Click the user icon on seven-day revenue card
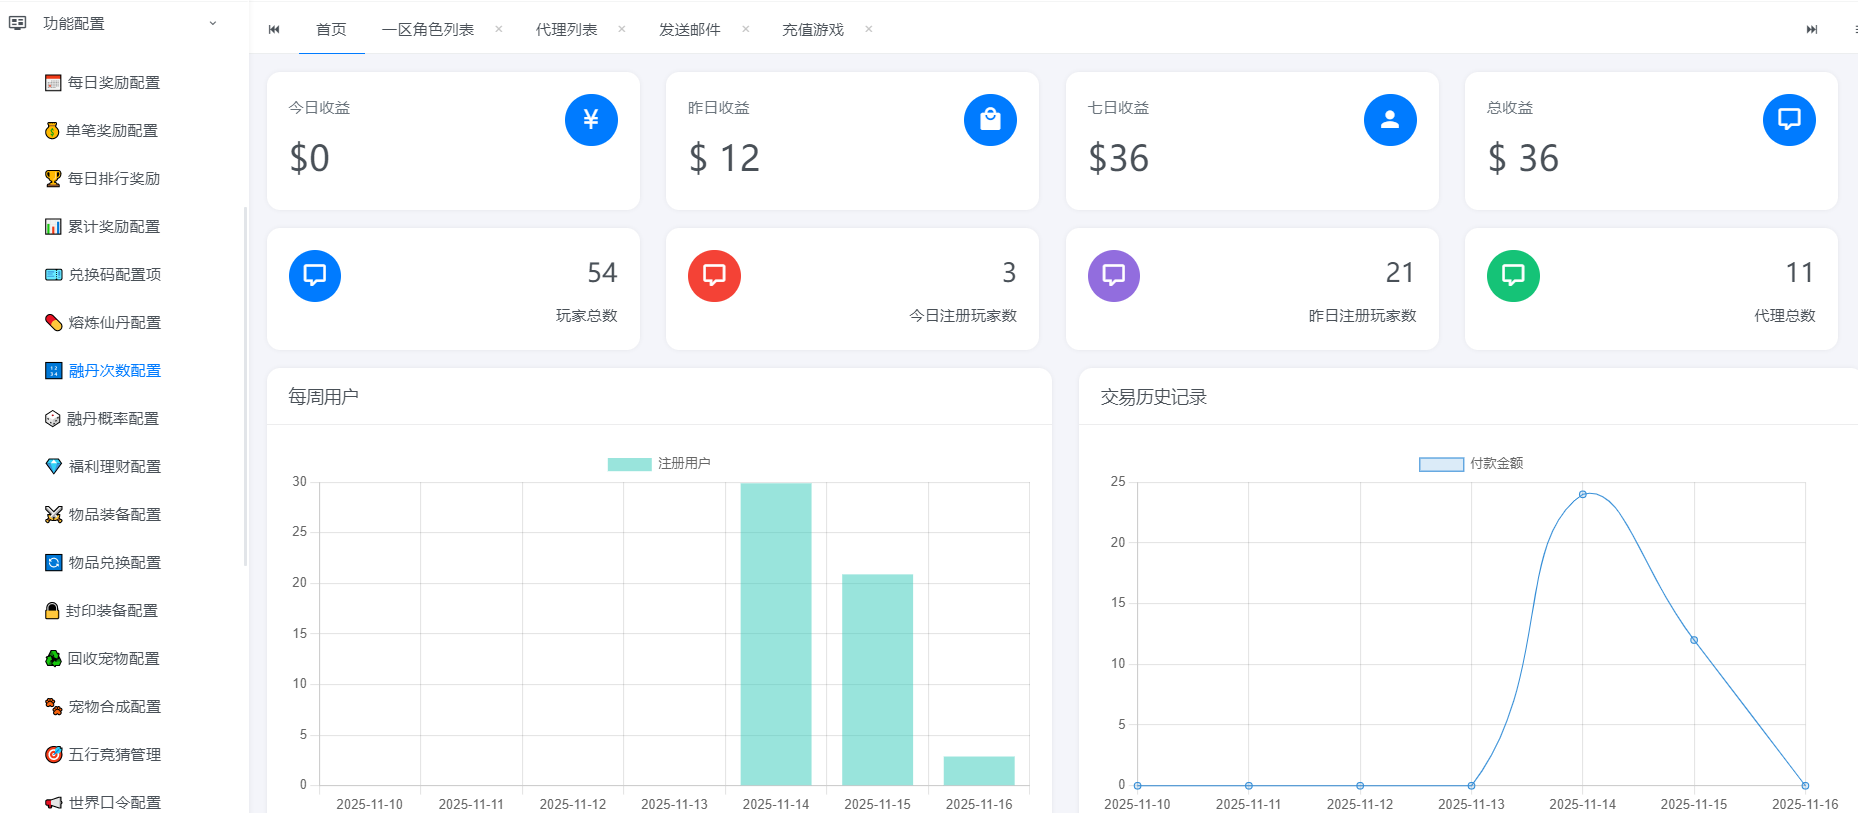The image size is (1858, 813). click(1389, 120)
